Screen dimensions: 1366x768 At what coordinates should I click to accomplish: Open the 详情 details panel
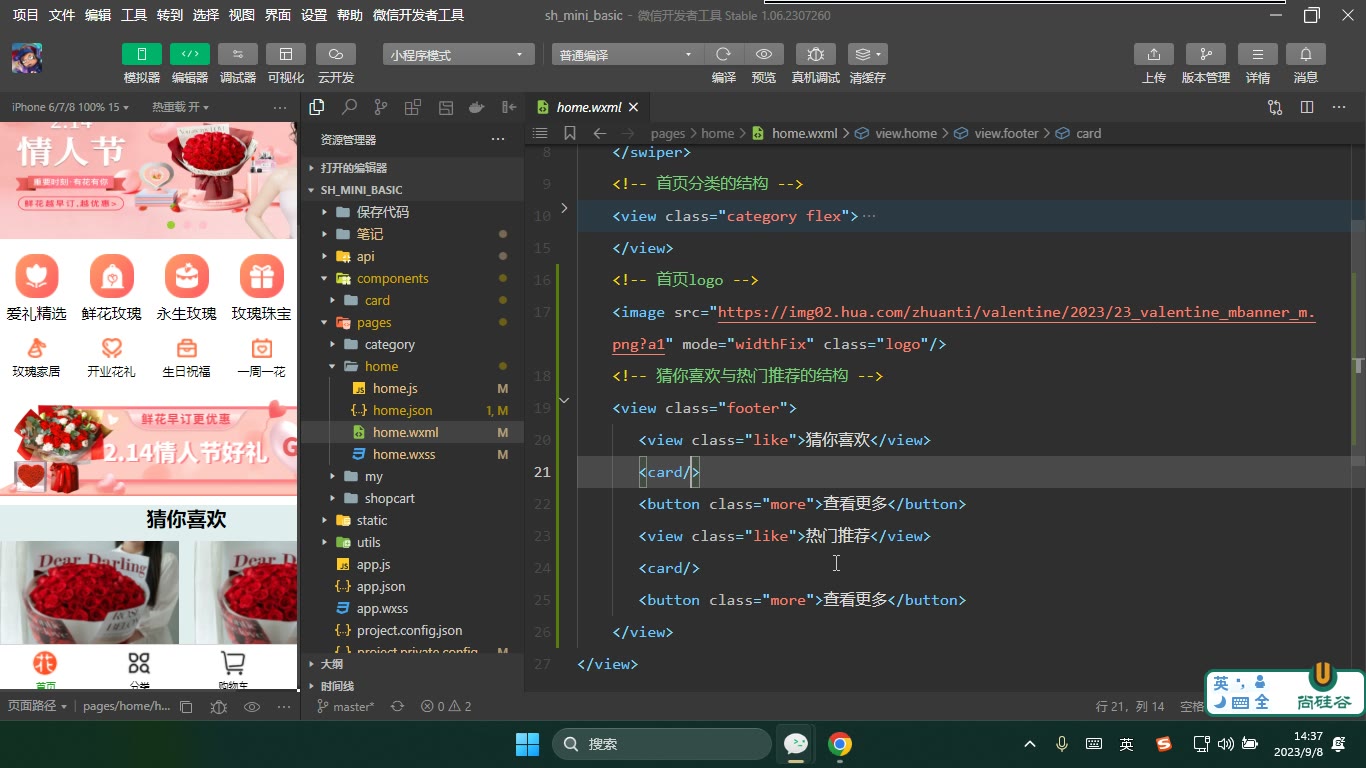(x=1258, y=54)
